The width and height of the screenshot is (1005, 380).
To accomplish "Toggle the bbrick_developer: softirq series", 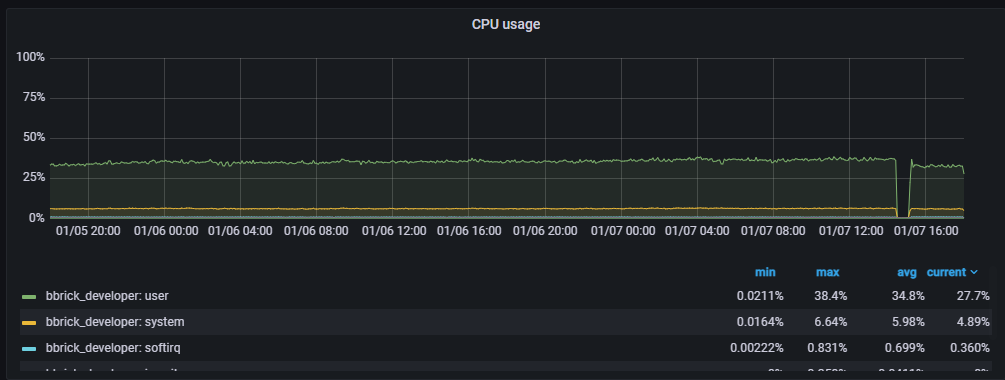I will [113, 348].
